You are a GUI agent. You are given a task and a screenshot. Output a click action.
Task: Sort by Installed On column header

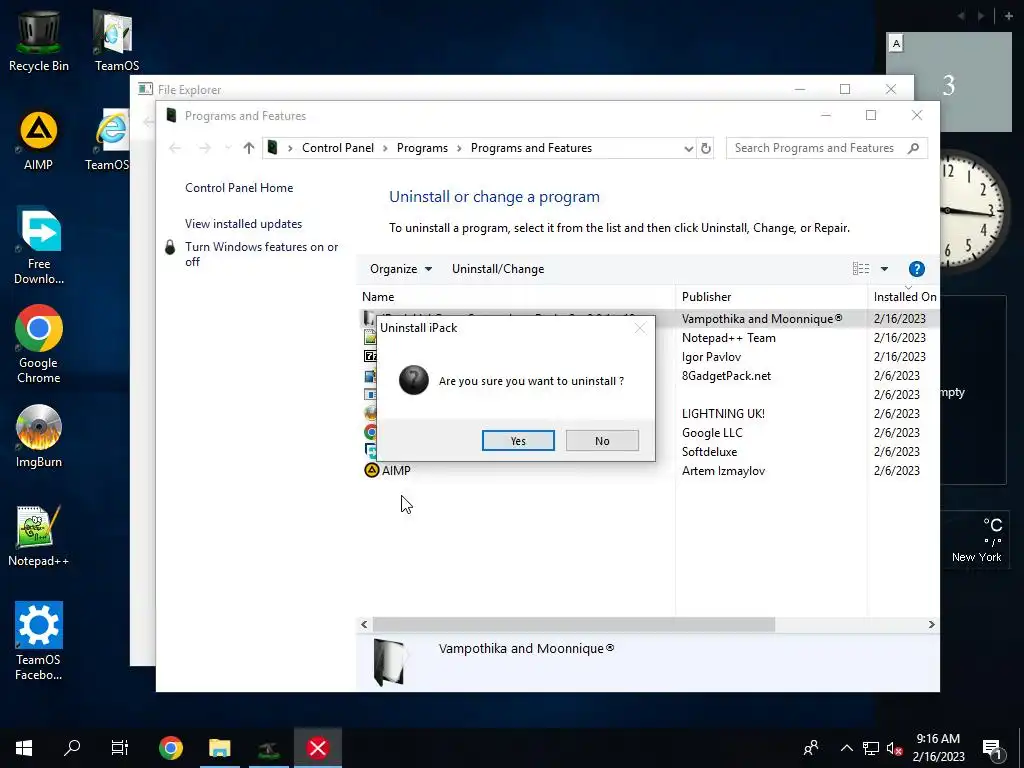(904, 297)
